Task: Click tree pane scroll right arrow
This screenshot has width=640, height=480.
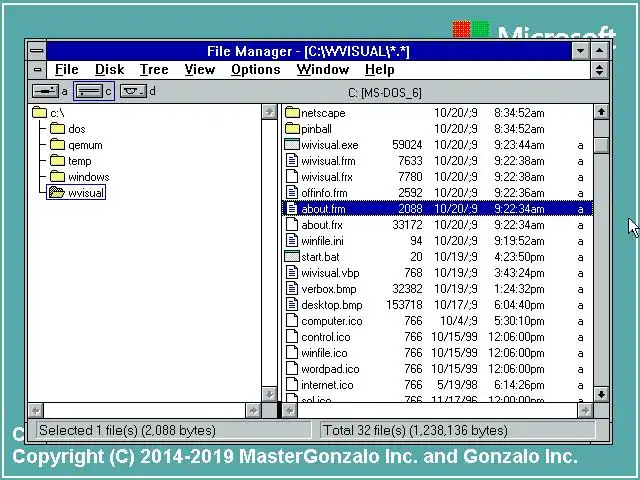Action: (x=253, y=410)
